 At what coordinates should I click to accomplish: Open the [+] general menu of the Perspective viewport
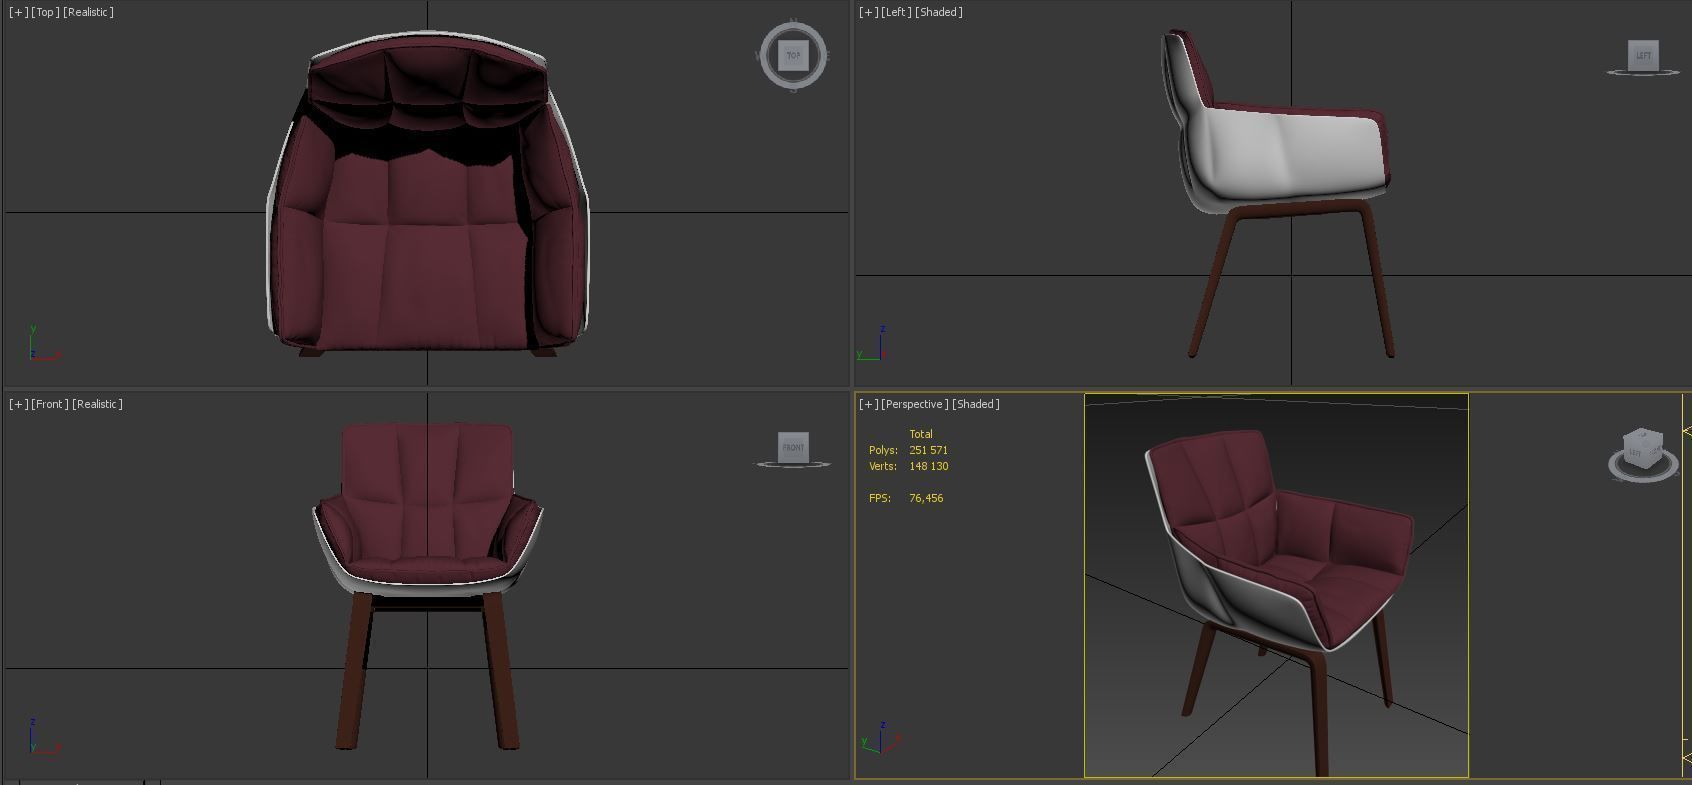pos(868,404)
